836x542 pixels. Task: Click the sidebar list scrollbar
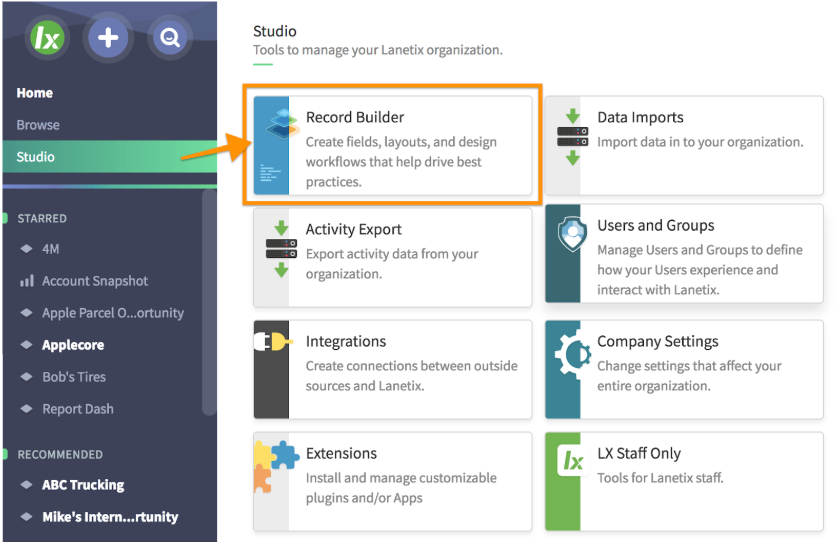point(209,302)
